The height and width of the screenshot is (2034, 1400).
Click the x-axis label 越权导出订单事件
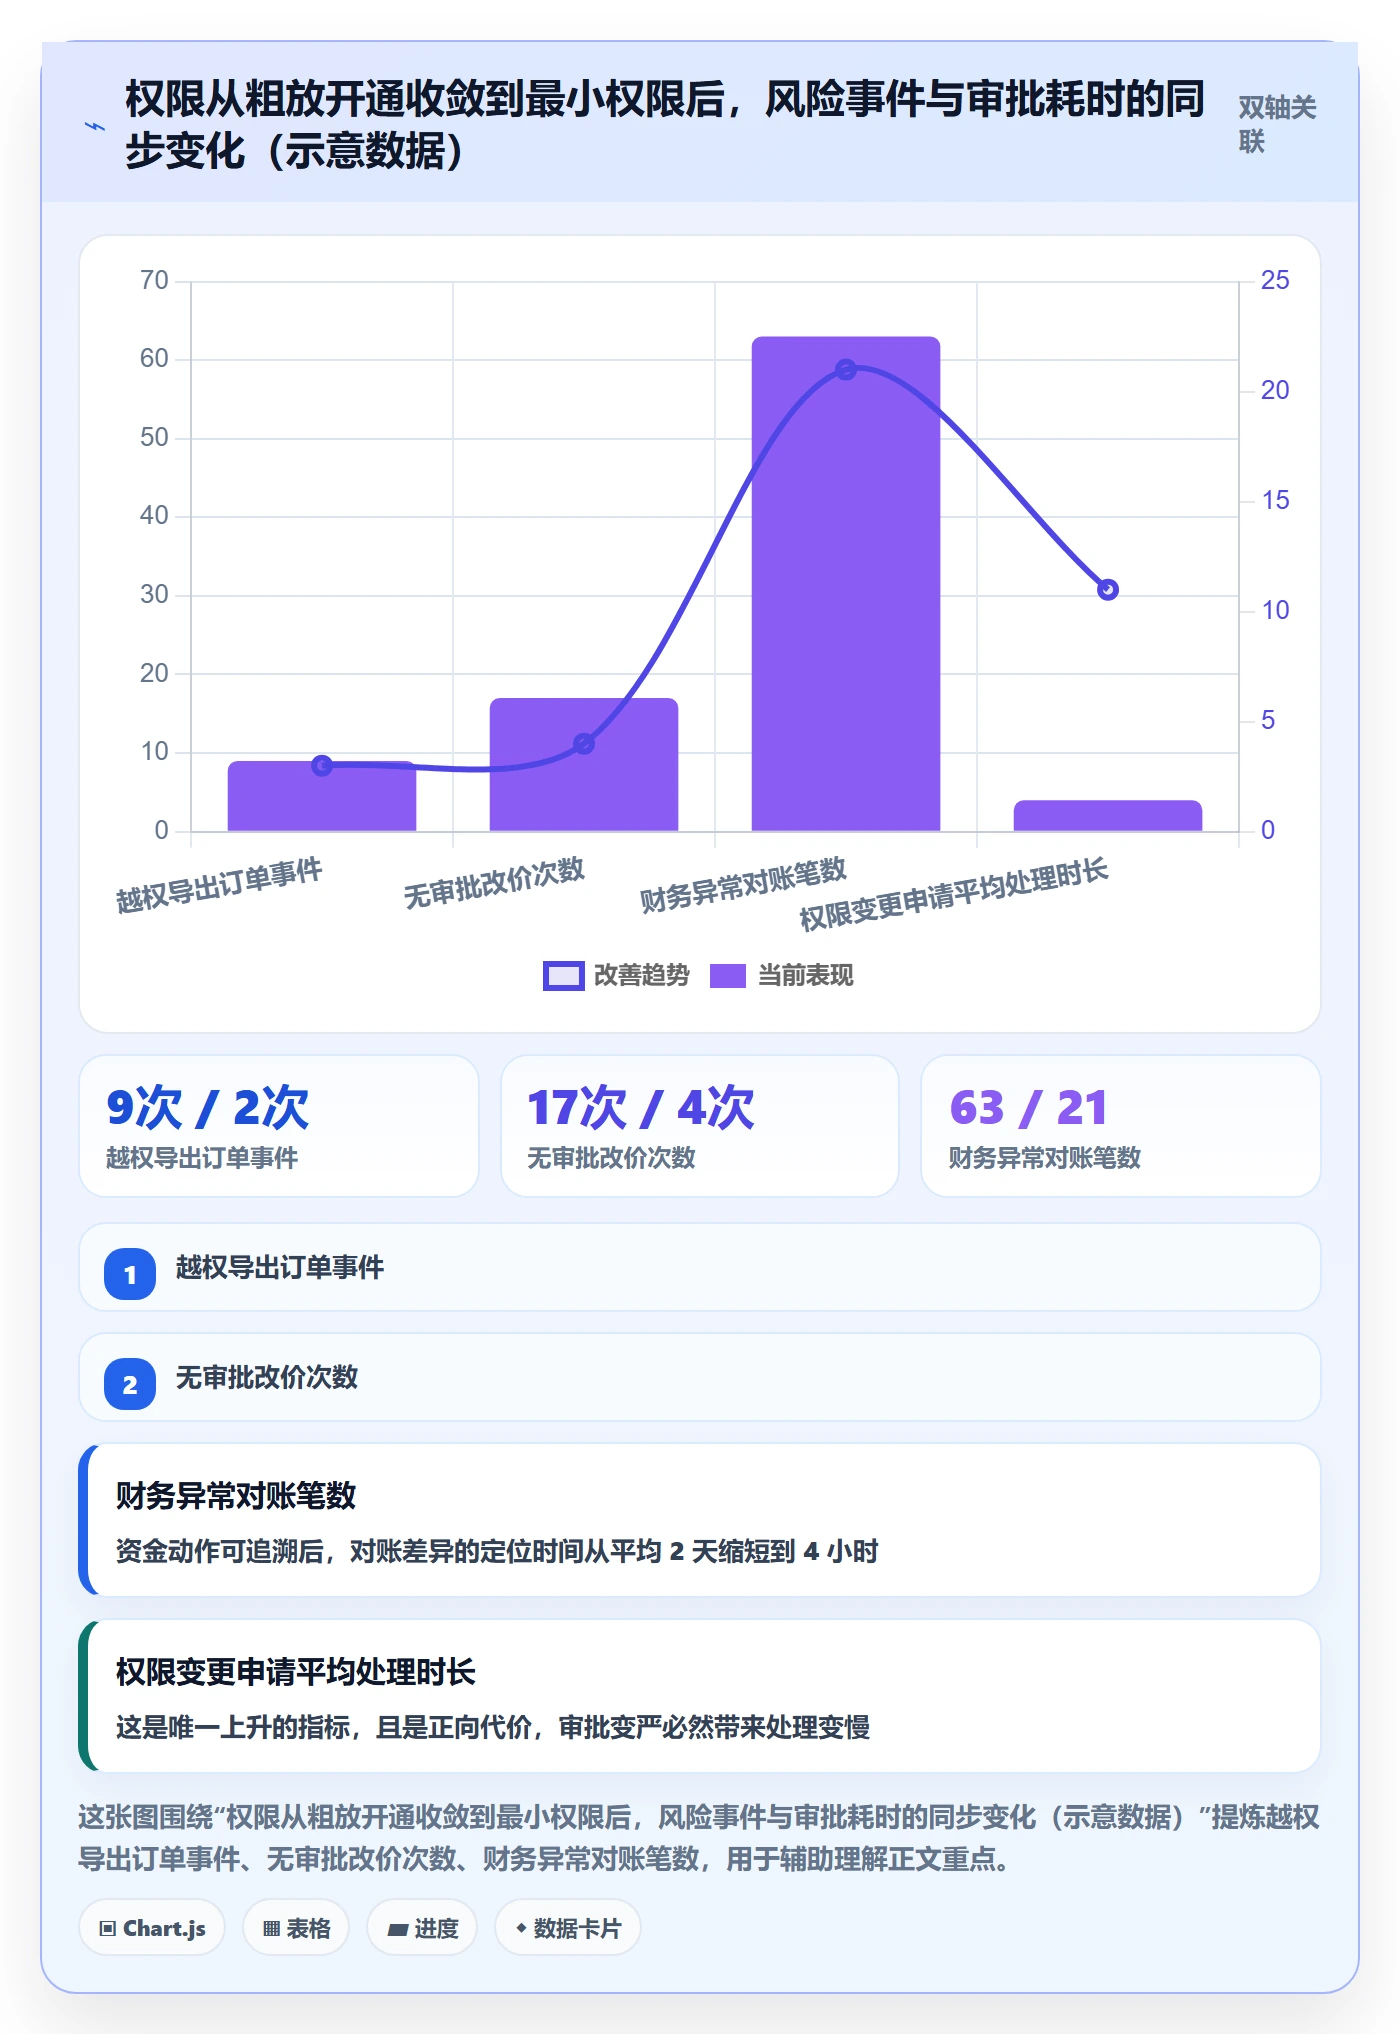[220, 886]
